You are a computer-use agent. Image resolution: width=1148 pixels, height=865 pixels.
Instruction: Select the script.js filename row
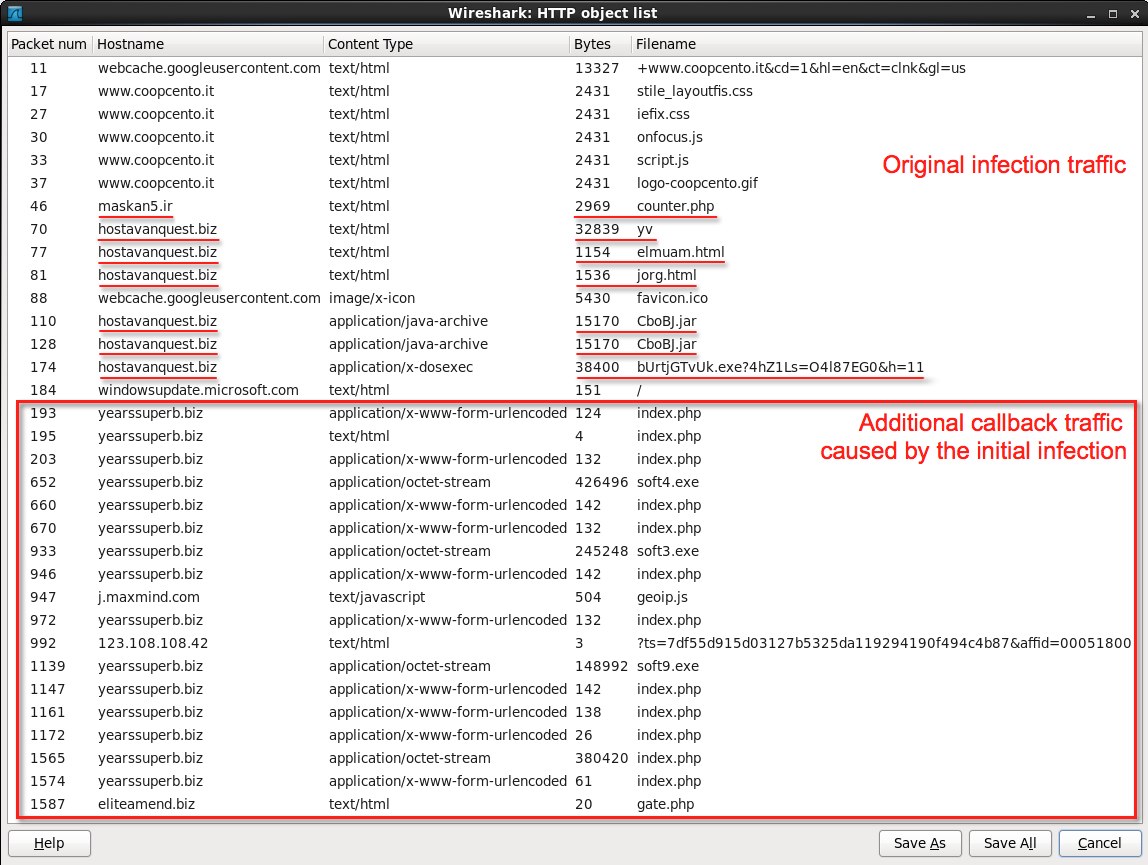pos(574,160)
